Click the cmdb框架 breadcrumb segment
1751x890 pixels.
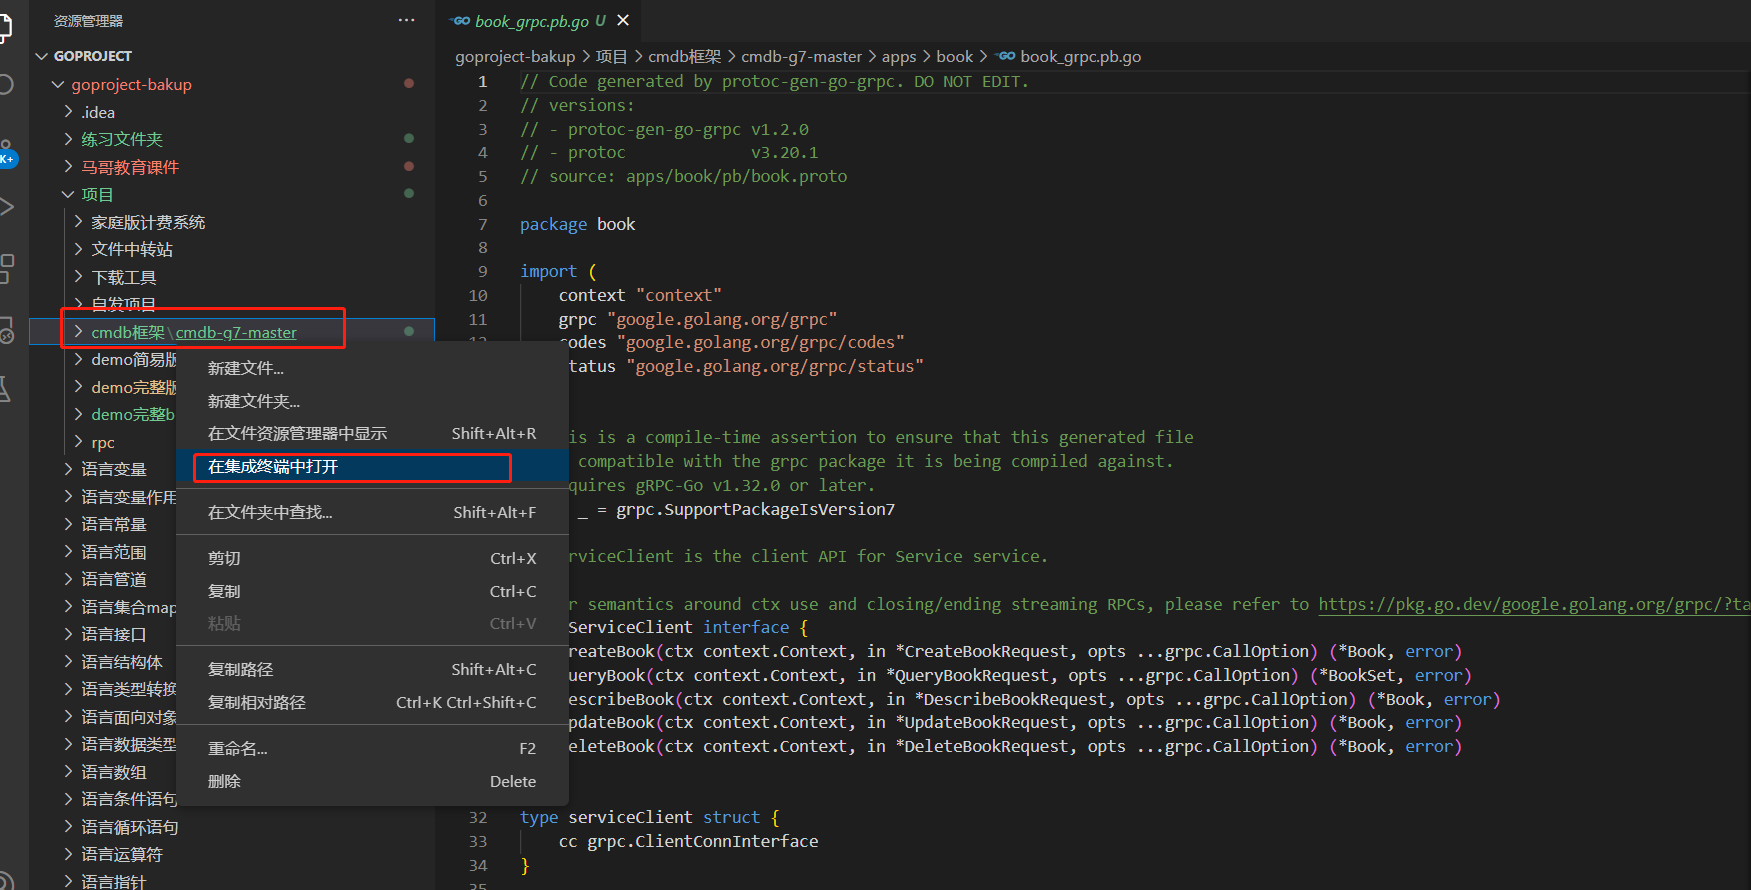[x=685, y=57]
